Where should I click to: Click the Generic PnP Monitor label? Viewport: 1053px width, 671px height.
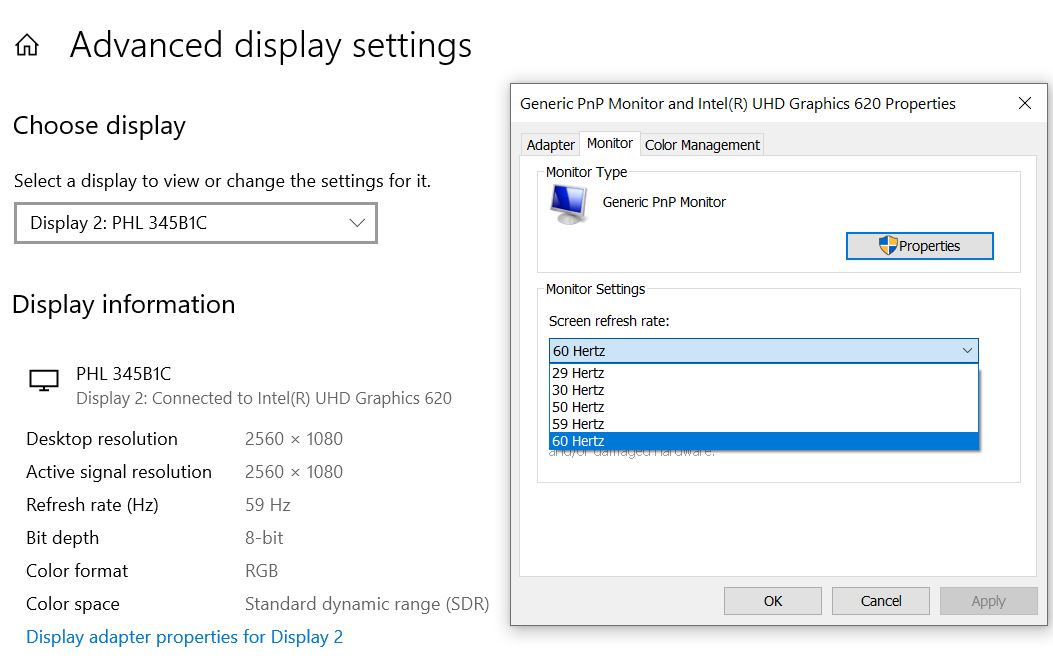pos(664,202)
